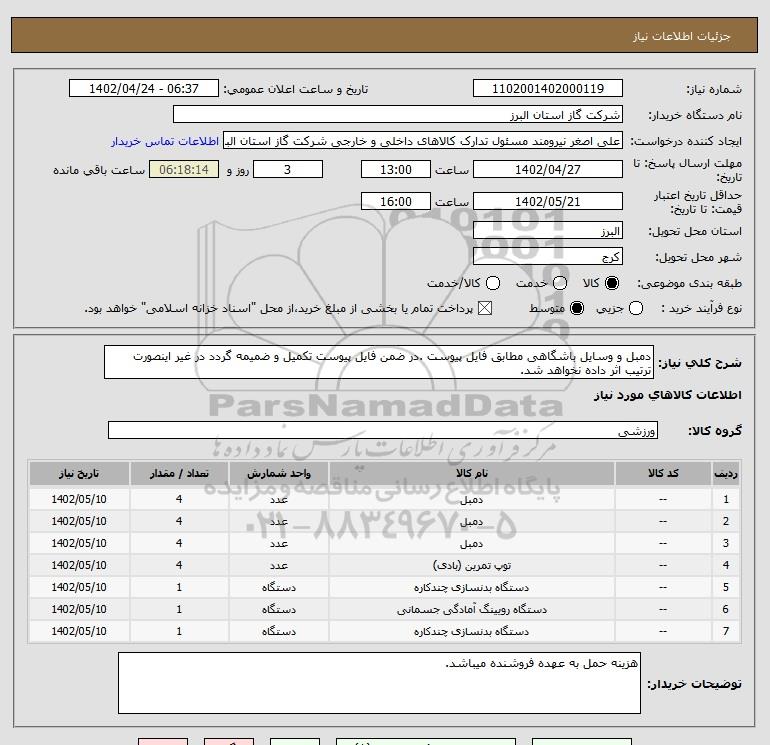Click the delivery city field کرج
Viewport: 770px width, 745px height.
pyautogui.click(x=548, y=257)
